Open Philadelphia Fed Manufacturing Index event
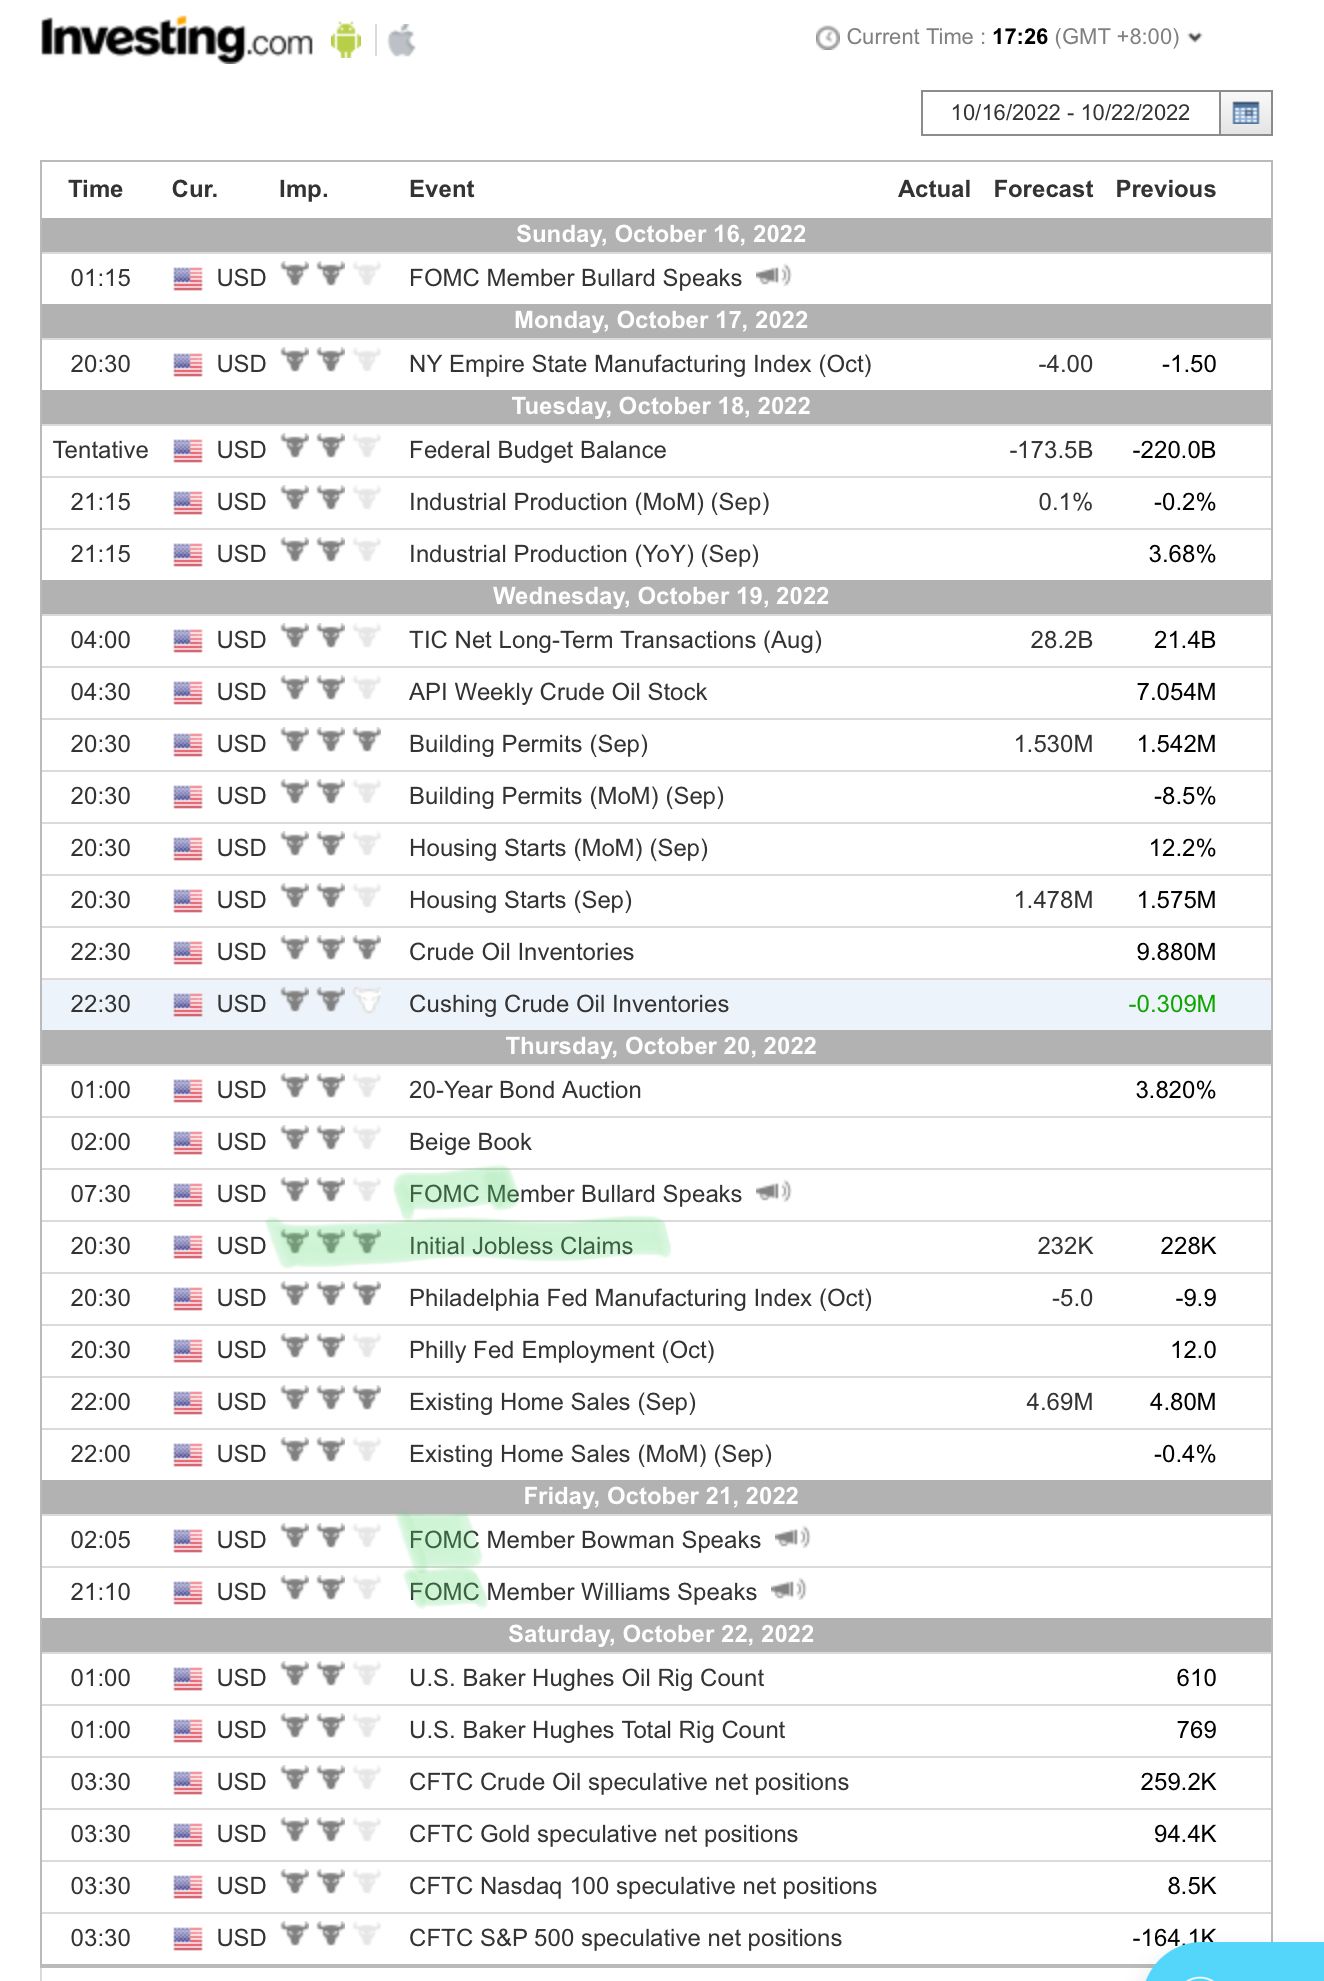1324x1981 pixels. [x=640, y=1298]
